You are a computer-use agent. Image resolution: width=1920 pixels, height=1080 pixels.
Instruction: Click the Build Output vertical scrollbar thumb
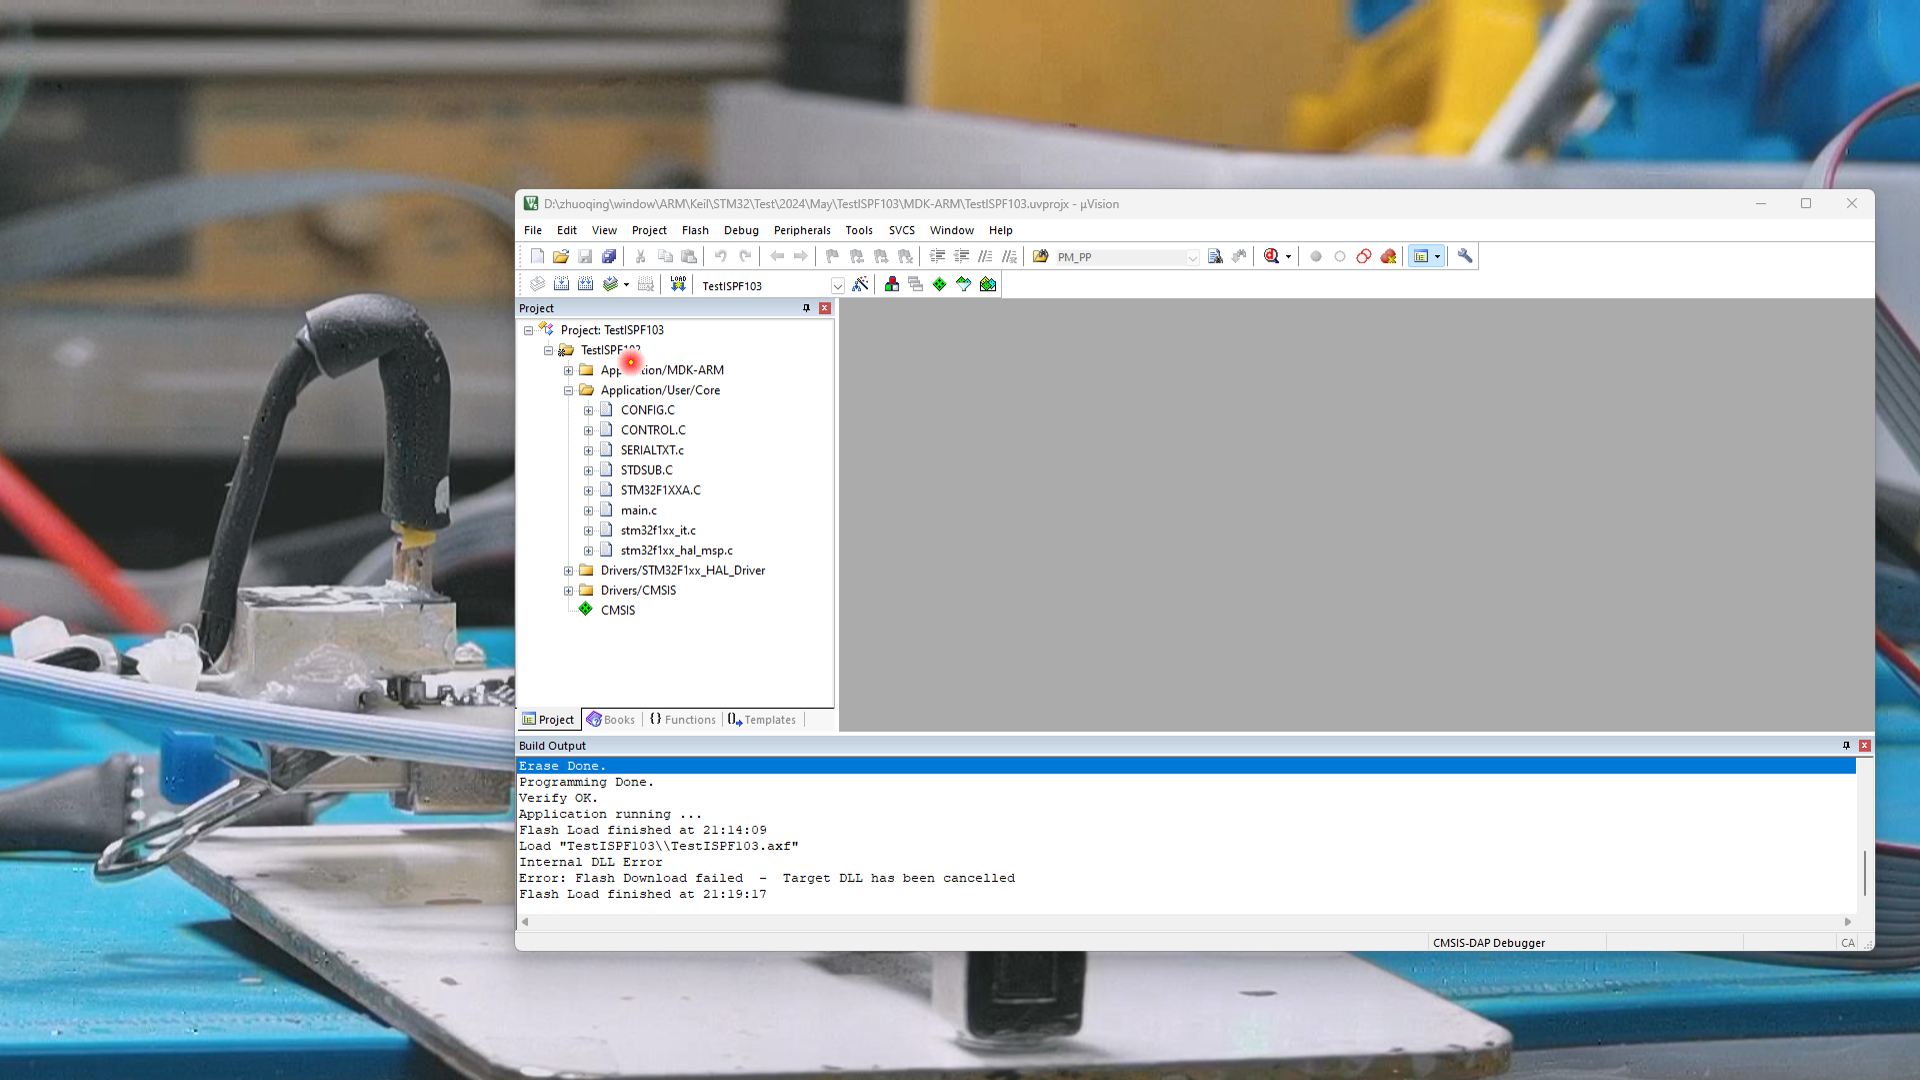[x=1864, y=873]
